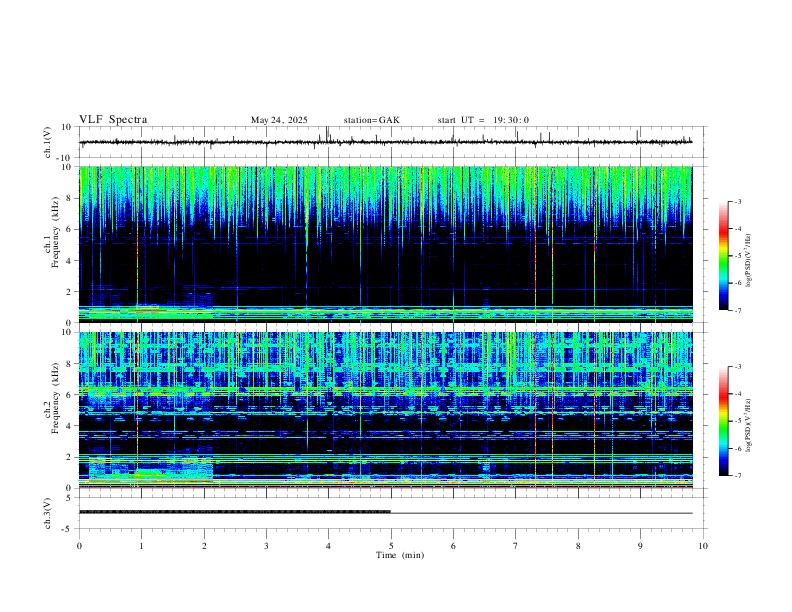Click the log(PSD) label beside ch.1 color bar
Viewport: 792px width, 612px height.
pos(748,261)
